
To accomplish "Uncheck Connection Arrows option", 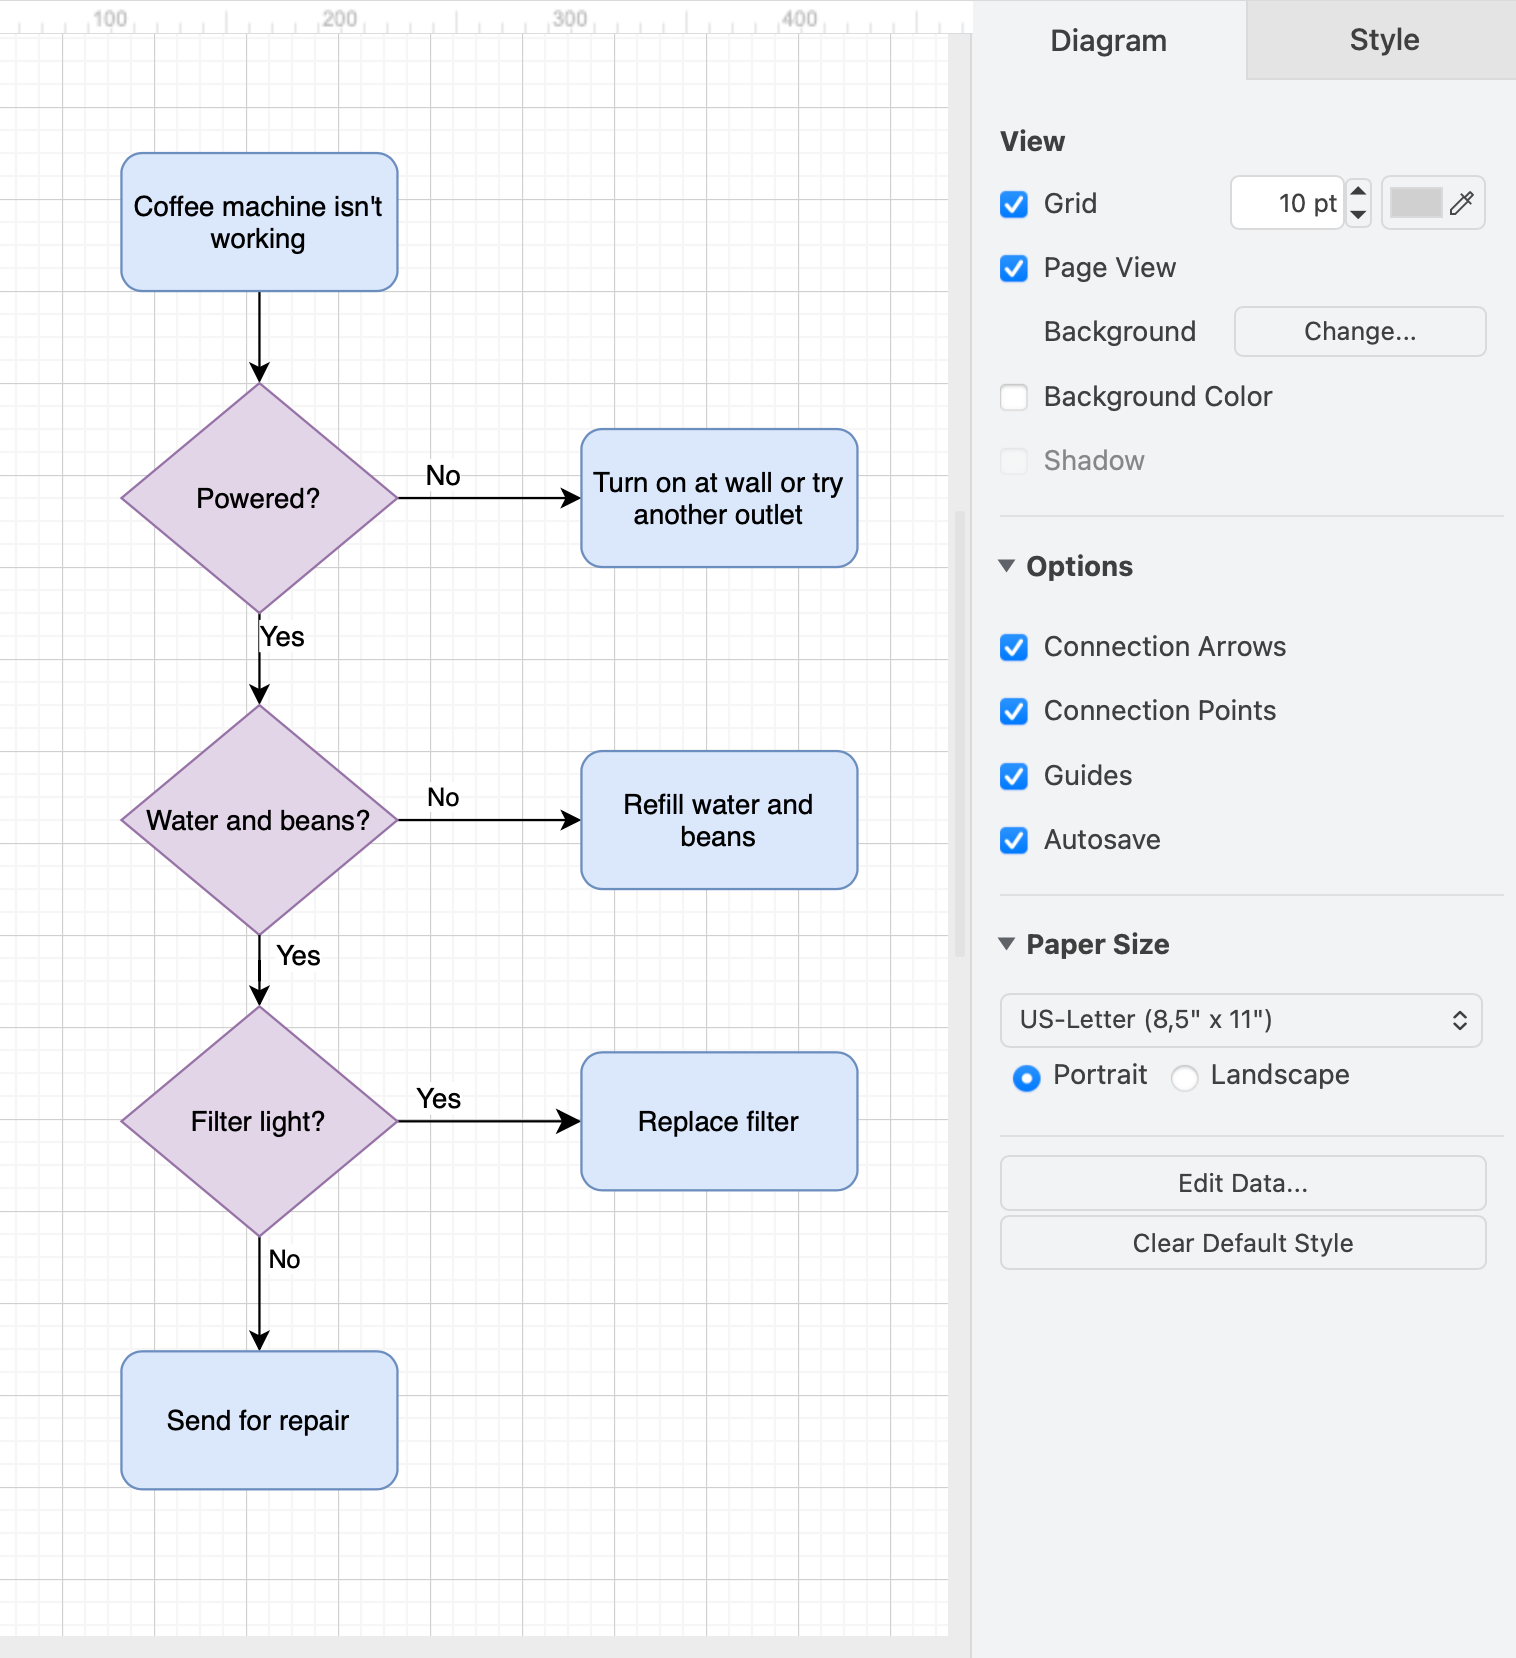I will pos(1014,647).
